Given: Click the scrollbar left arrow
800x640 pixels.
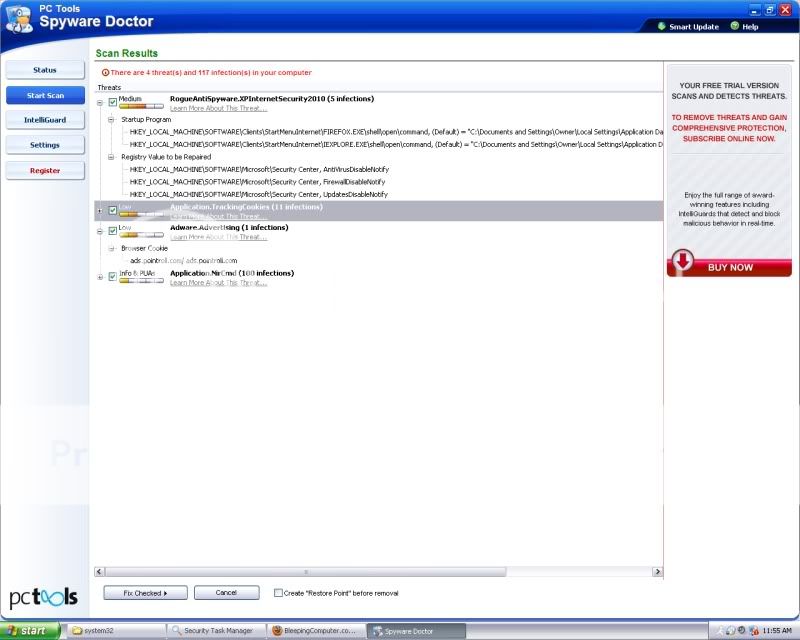Looking at the screenshot, I should click(x=99, y=572).
